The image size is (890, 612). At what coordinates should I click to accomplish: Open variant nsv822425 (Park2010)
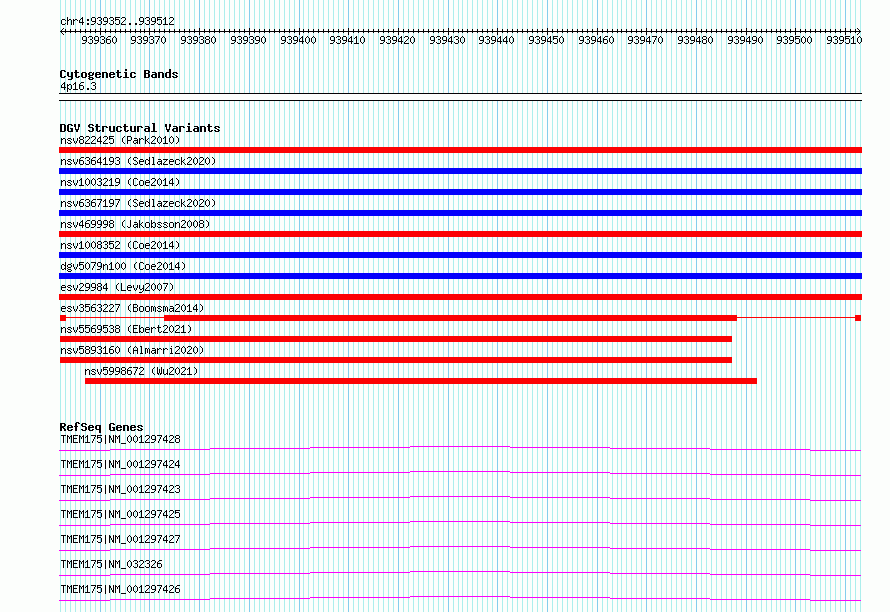(x=120, y=140)
